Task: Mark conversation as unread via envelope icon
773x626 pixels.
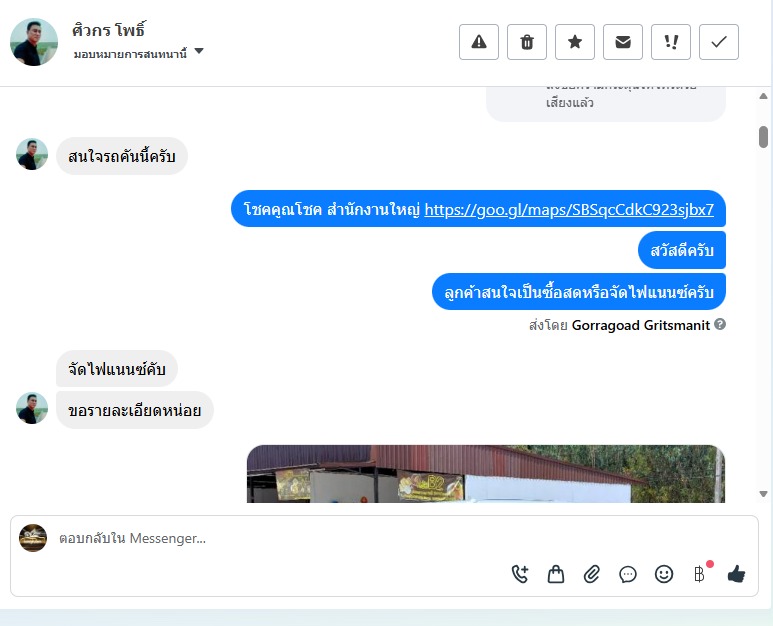Action: (x=623, y=42)
